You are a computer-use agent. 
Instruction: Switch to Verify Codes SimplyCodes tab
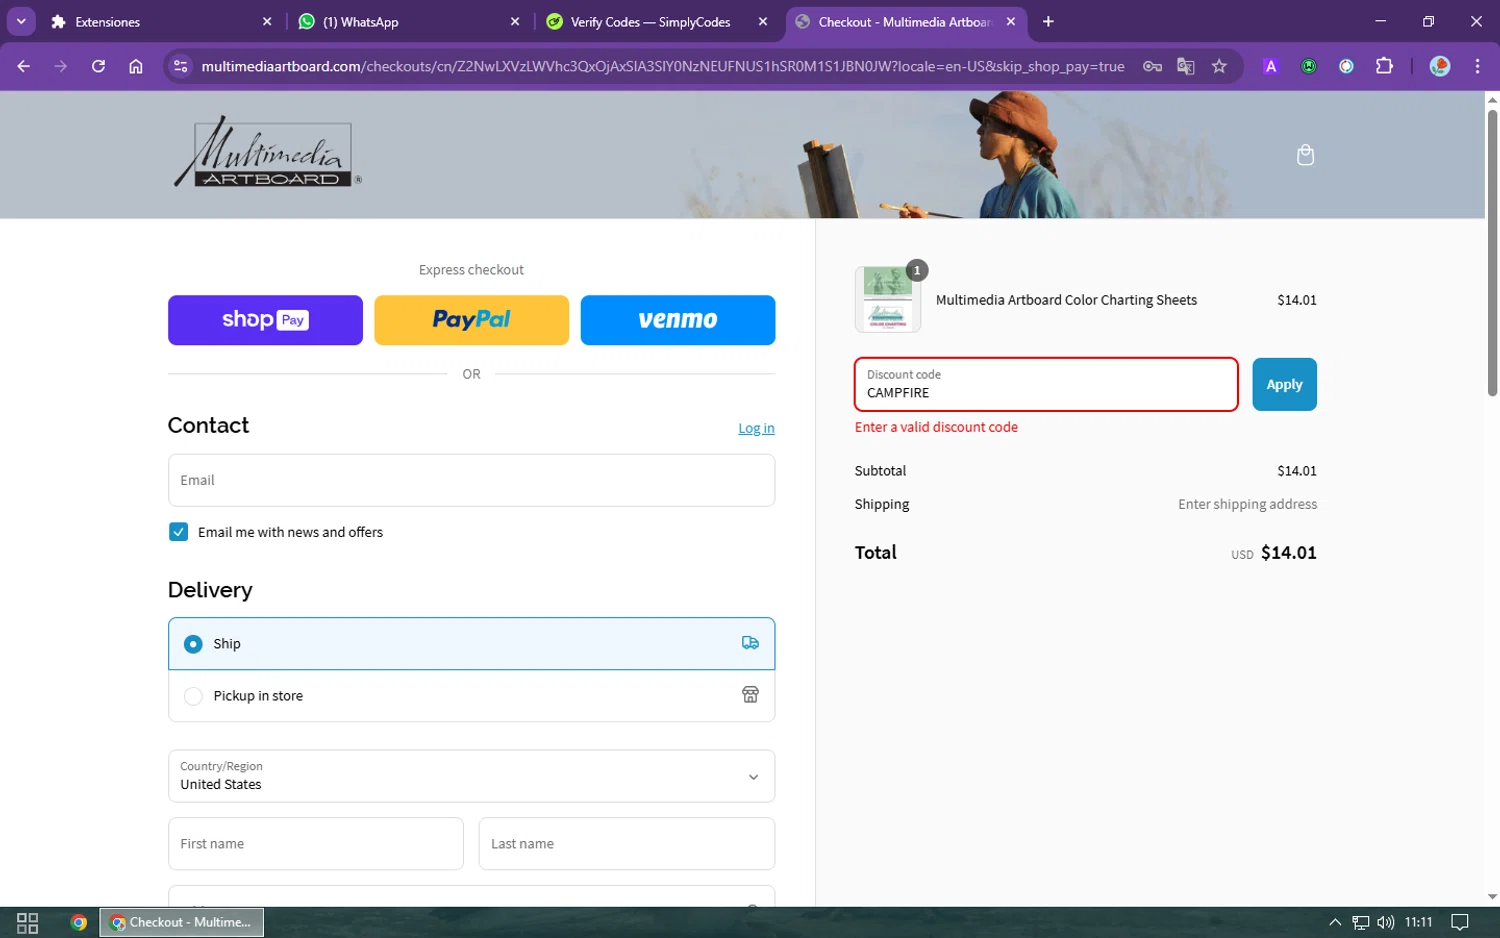[x=656, y=21]
